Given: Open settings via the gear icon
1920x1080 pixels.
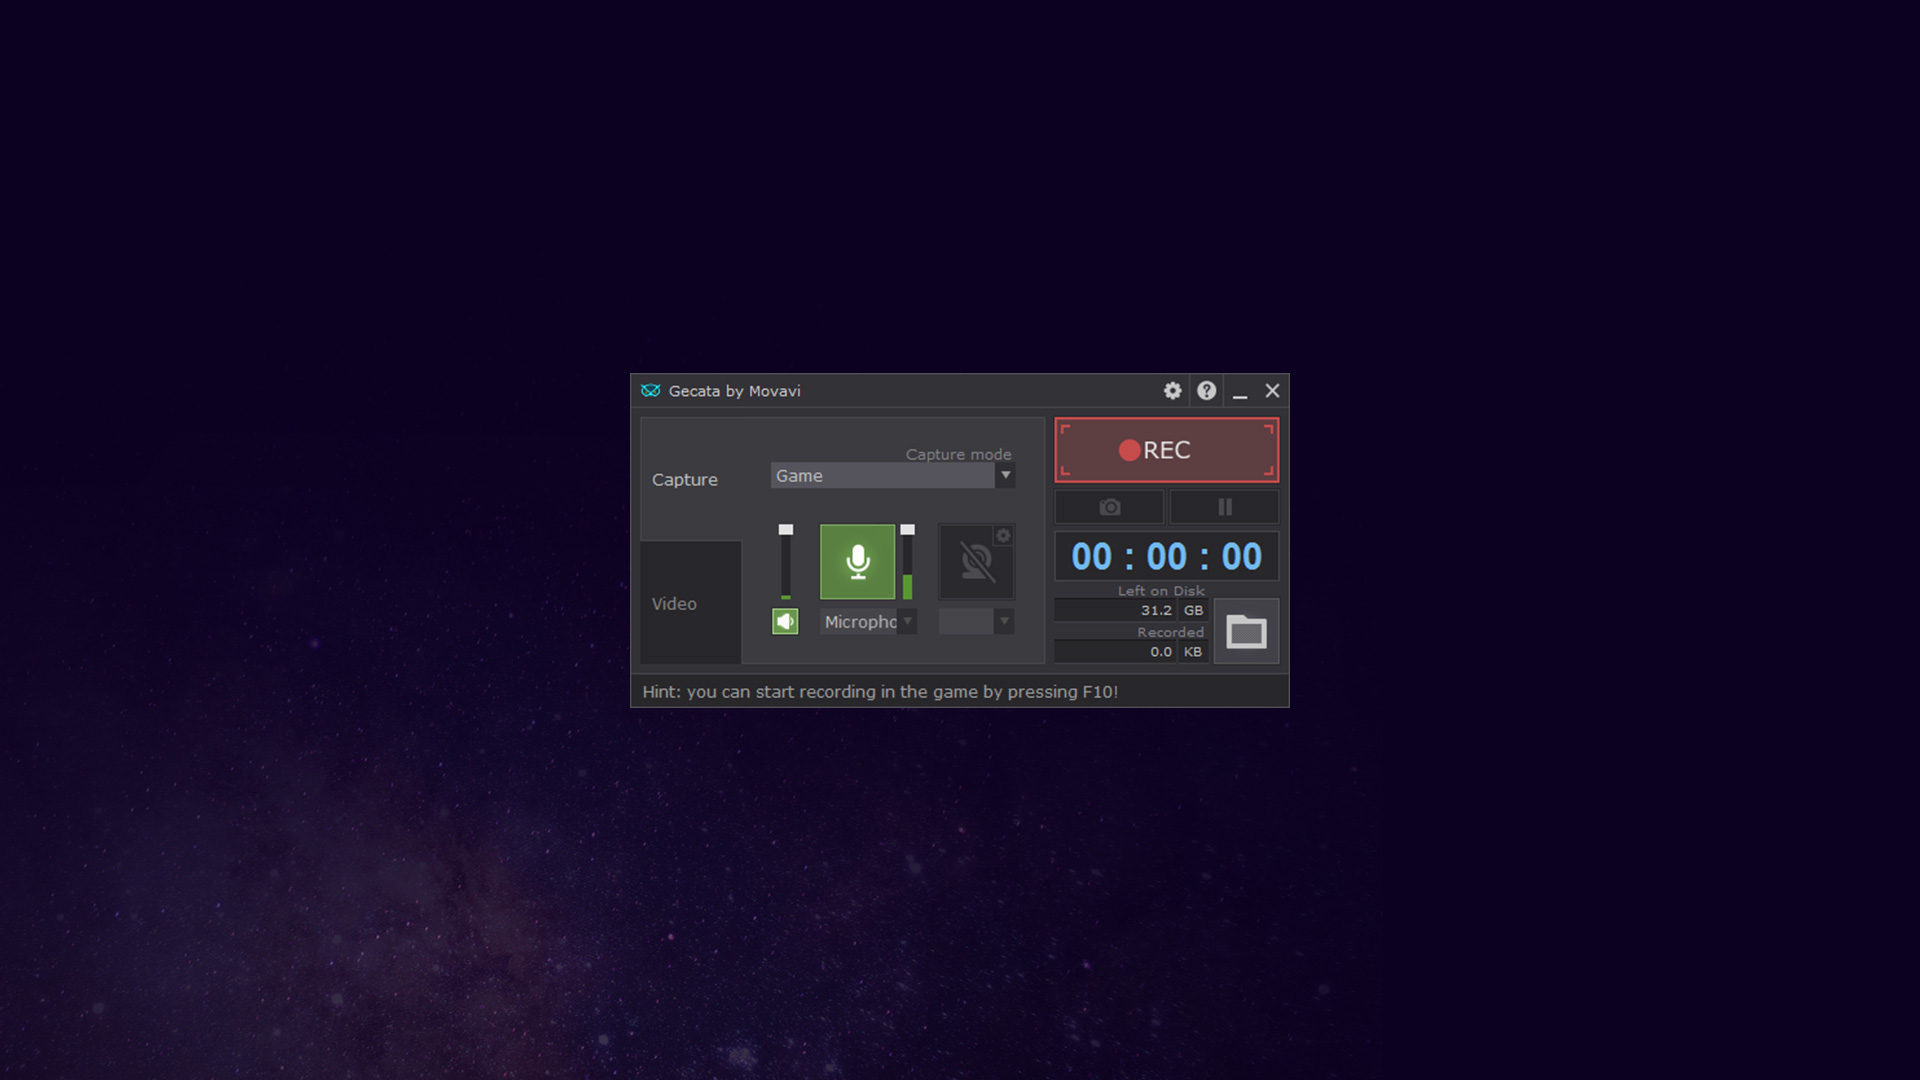Looking at the screenshot, I should (1173, 391).
